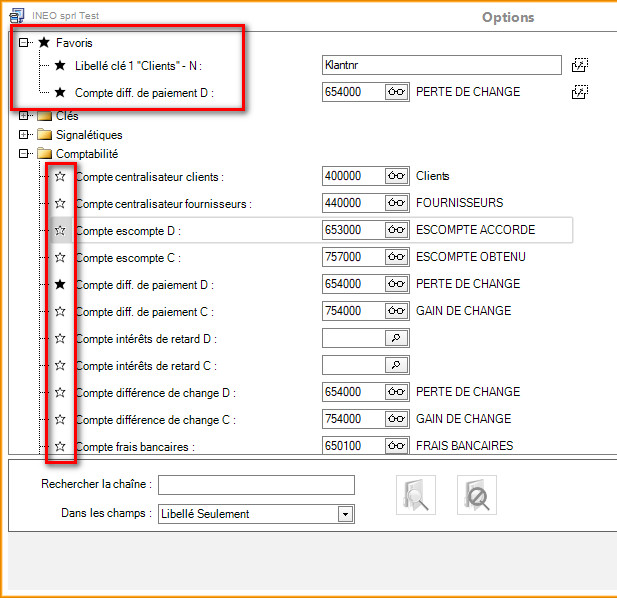Click the Klantnr label input field
The image size is (617, 598).
coord(440,65)
